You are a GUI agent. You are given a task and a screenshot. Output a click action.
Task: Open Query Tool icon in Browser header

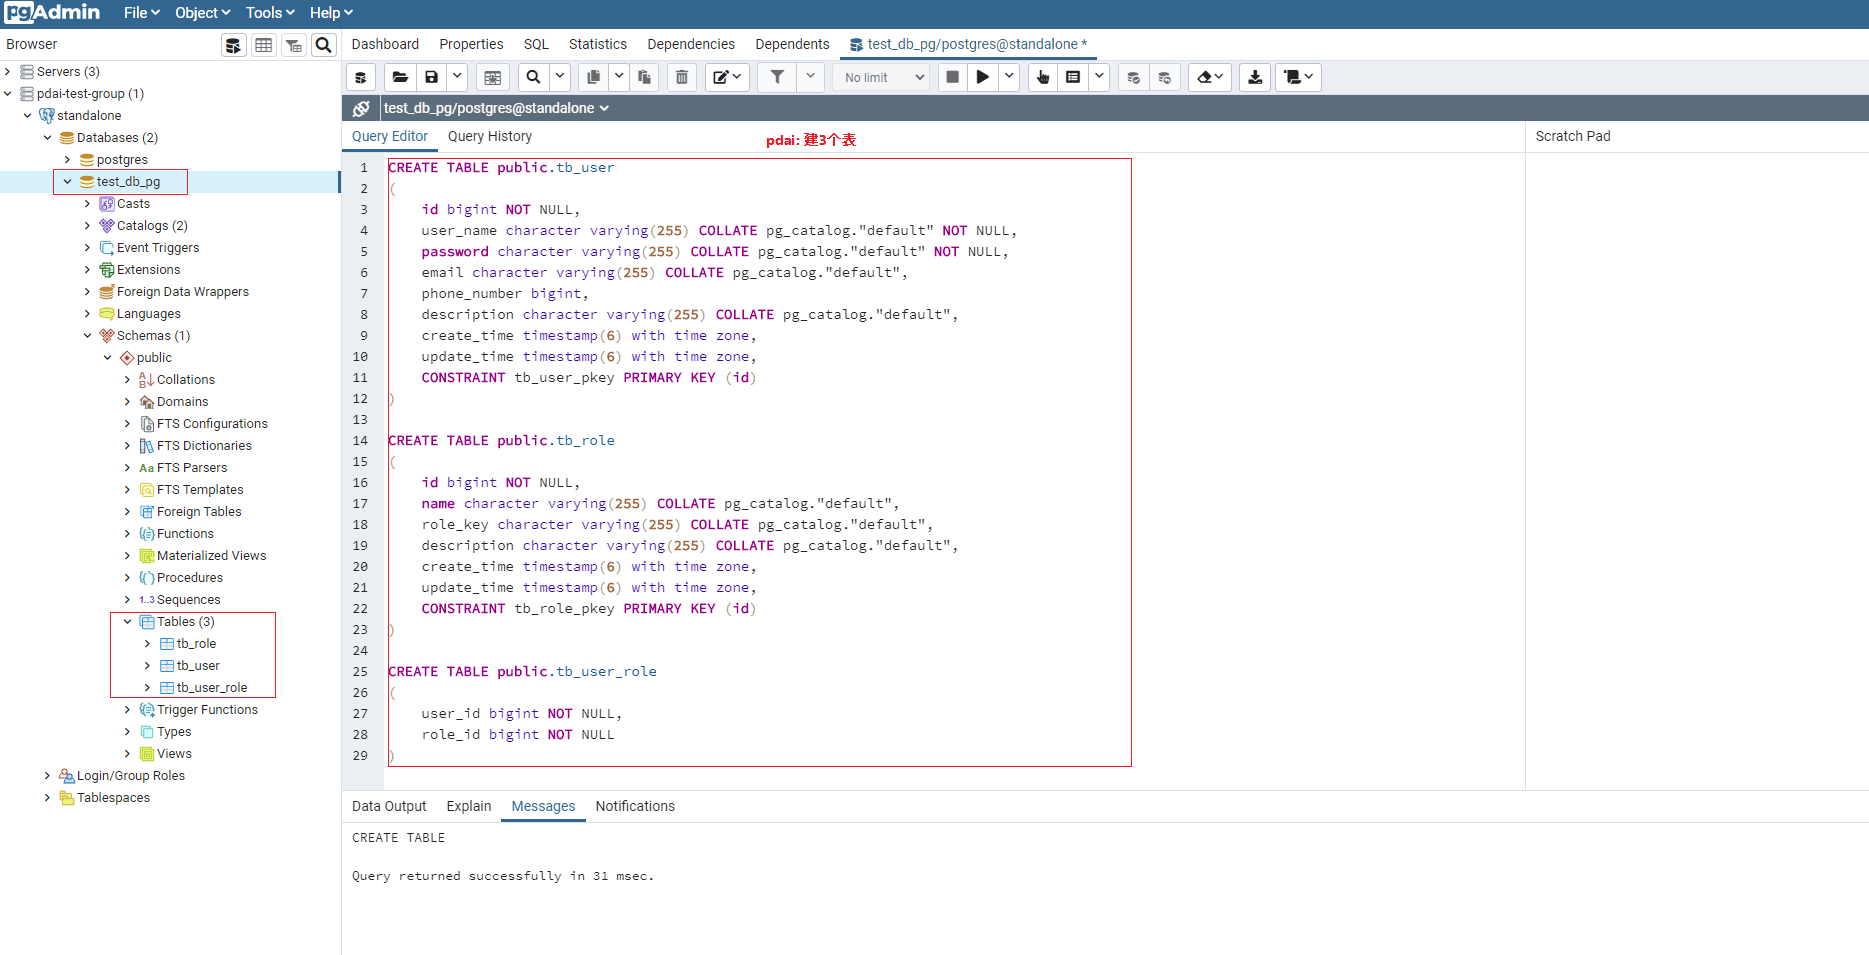(x=233, y=45)
